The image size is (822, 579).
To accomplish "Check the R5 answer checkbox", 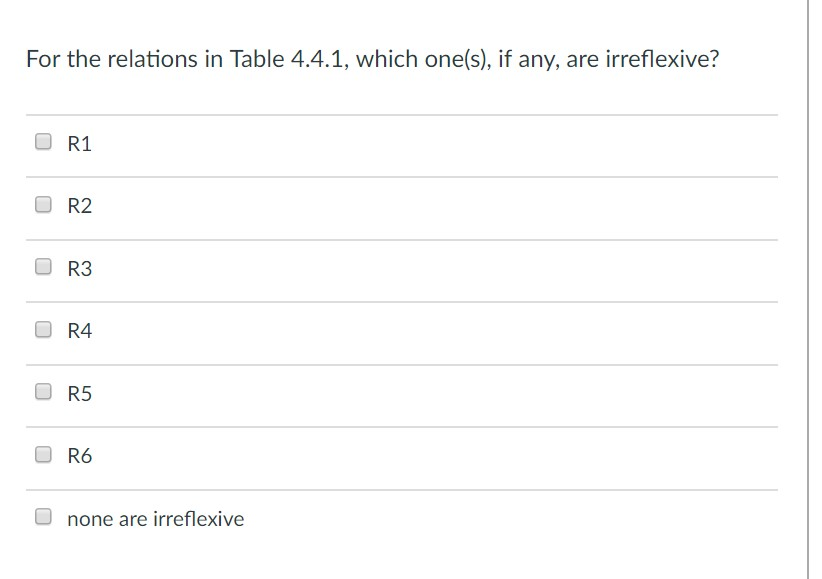I will 42,391.
